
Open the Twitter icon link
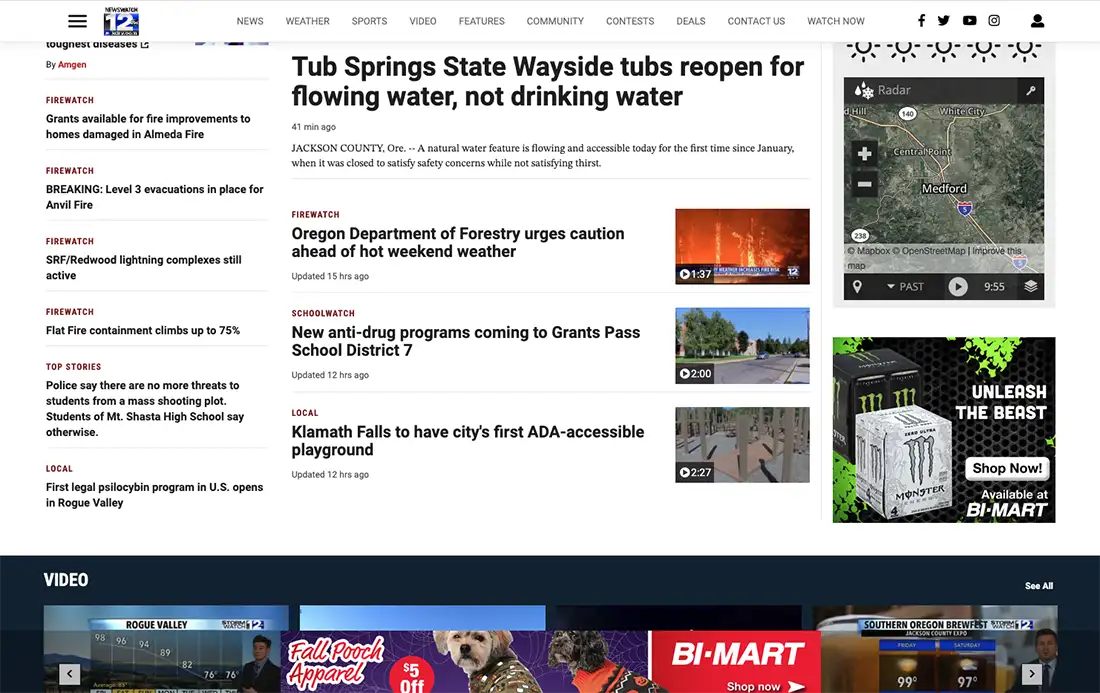coord(944,21)
